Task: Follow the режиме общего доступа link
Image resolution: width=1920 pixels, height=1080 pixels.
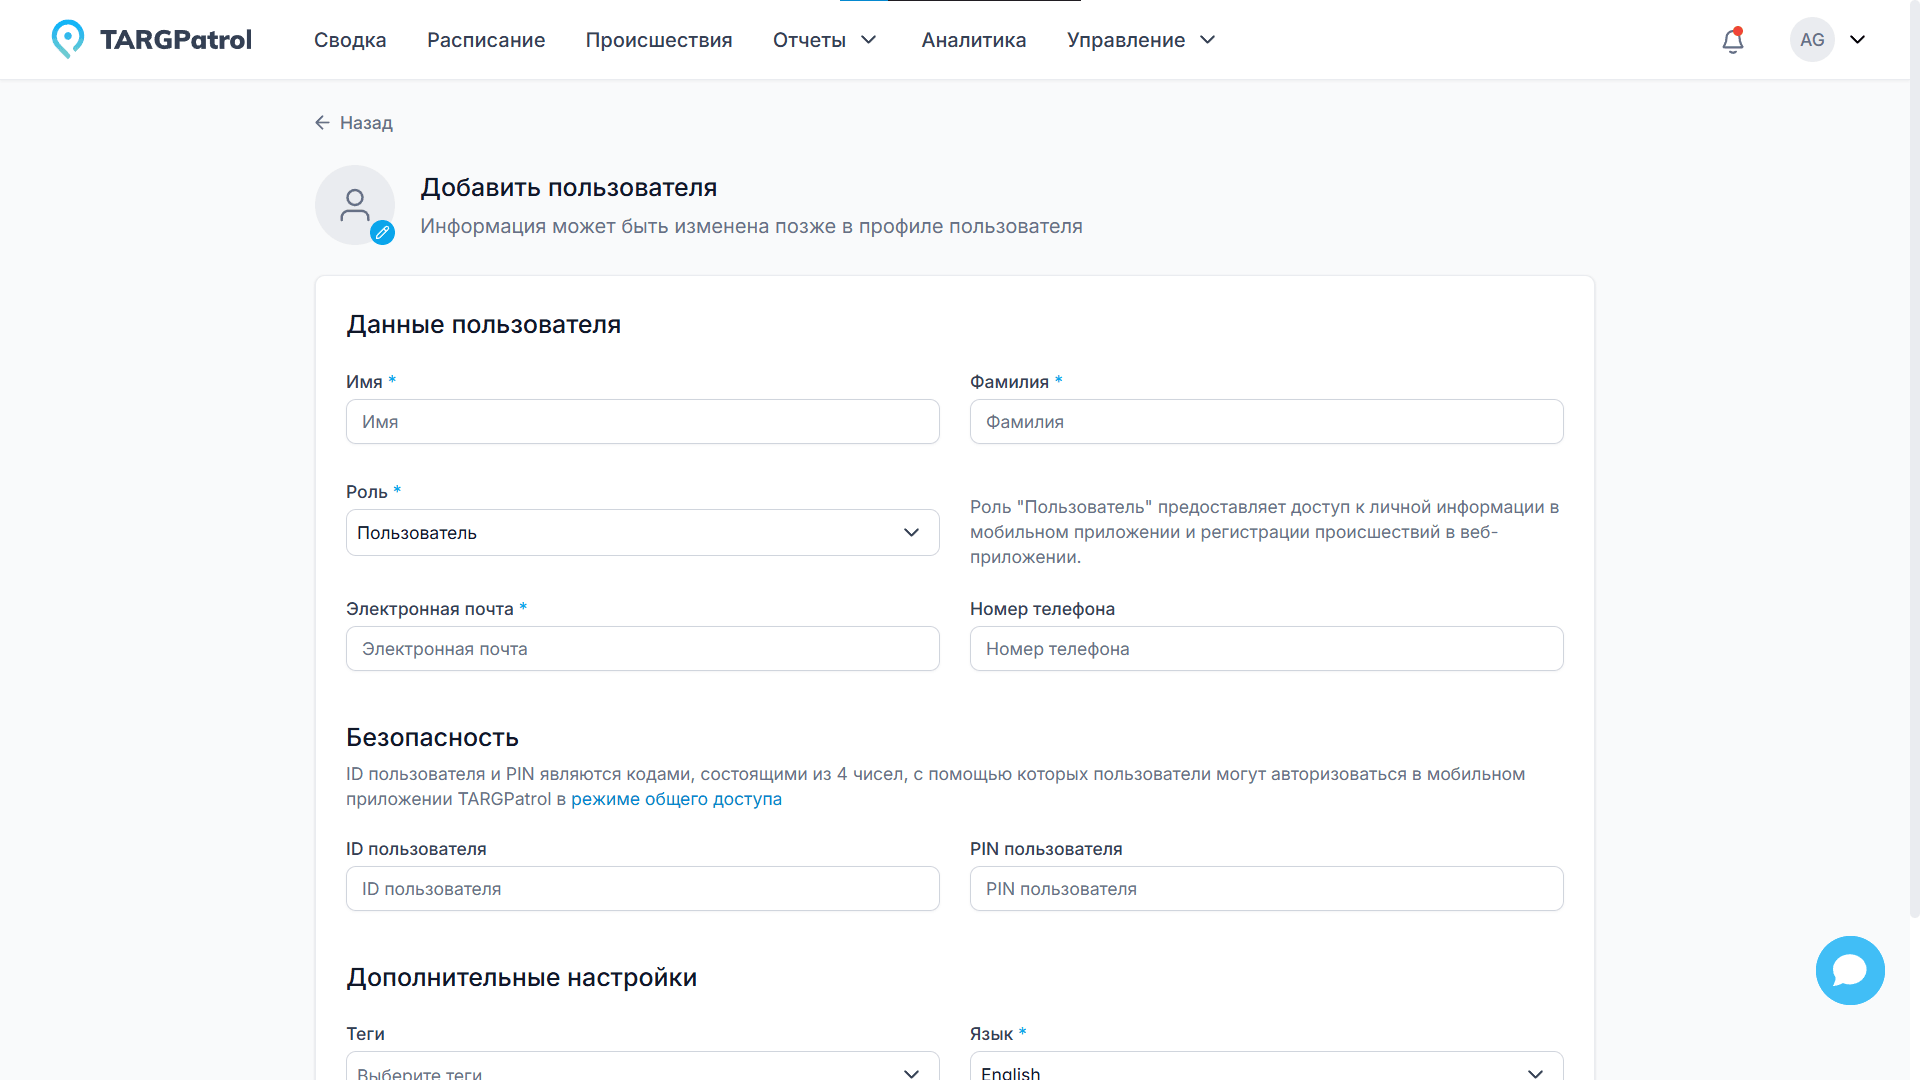Action: 676,799
